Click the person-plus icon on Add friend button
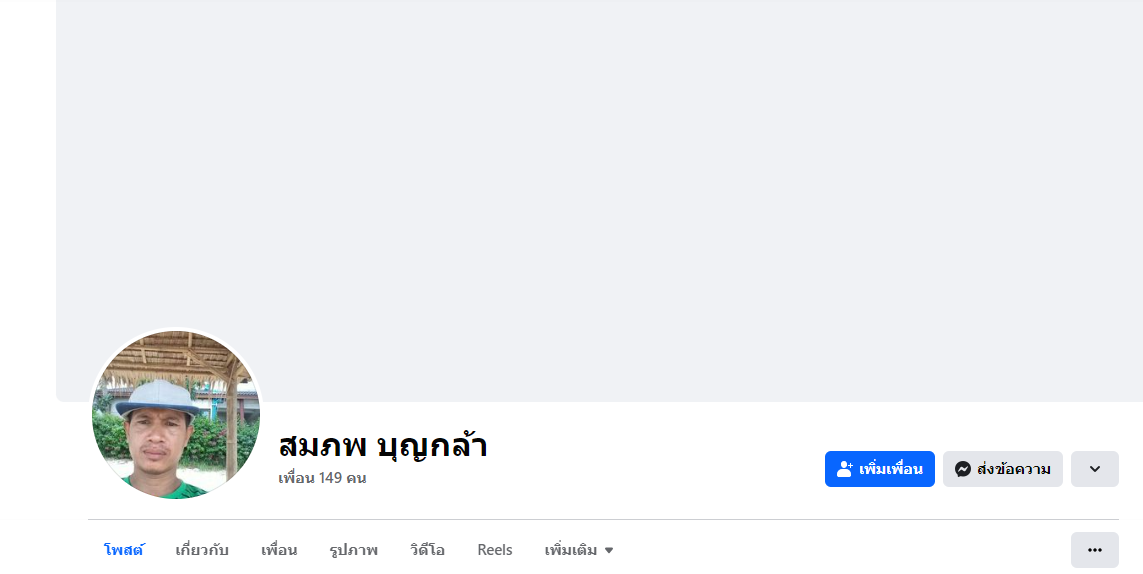 tap(845, 469)
